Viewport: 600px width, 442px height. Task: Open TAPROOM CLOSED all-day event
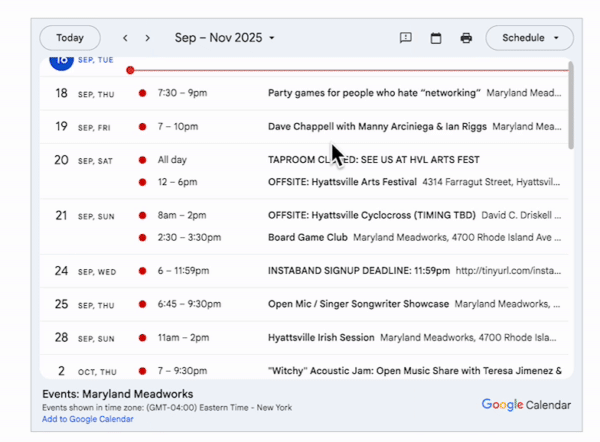(x=373, y=160)
